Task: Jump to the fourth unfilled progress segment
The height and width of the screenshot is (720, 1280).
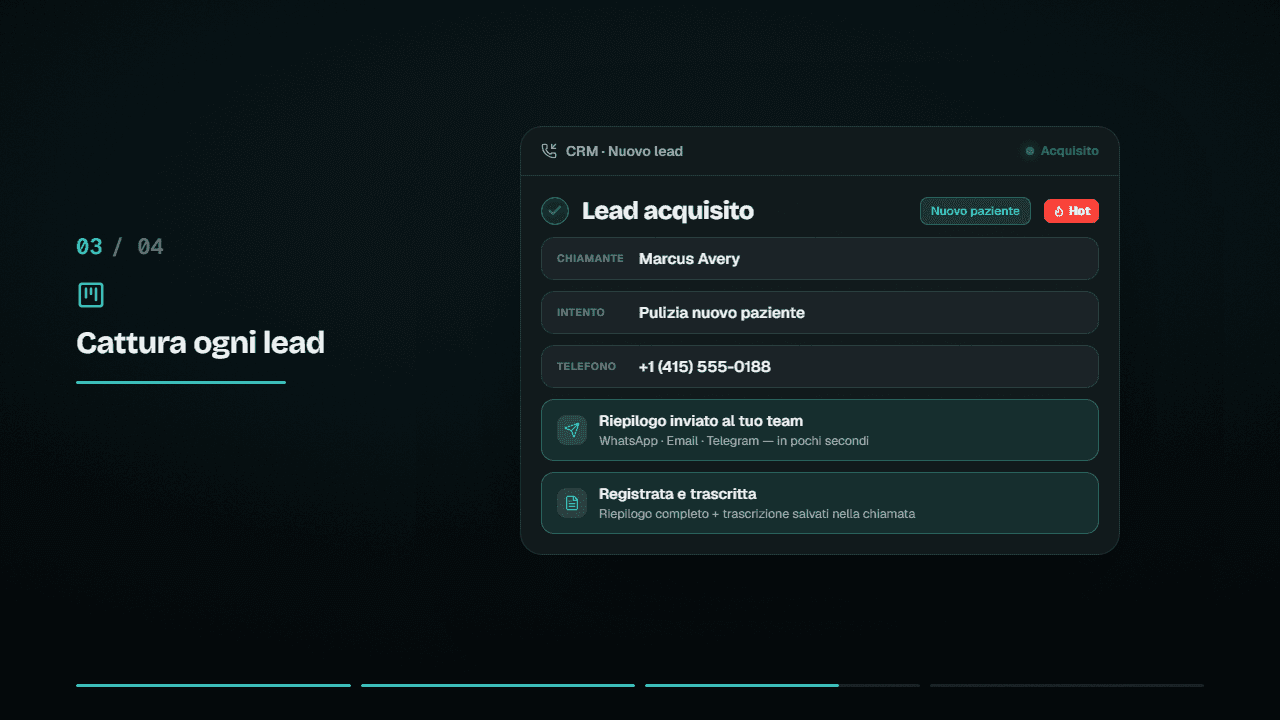Action: [x=1067, y=685]
